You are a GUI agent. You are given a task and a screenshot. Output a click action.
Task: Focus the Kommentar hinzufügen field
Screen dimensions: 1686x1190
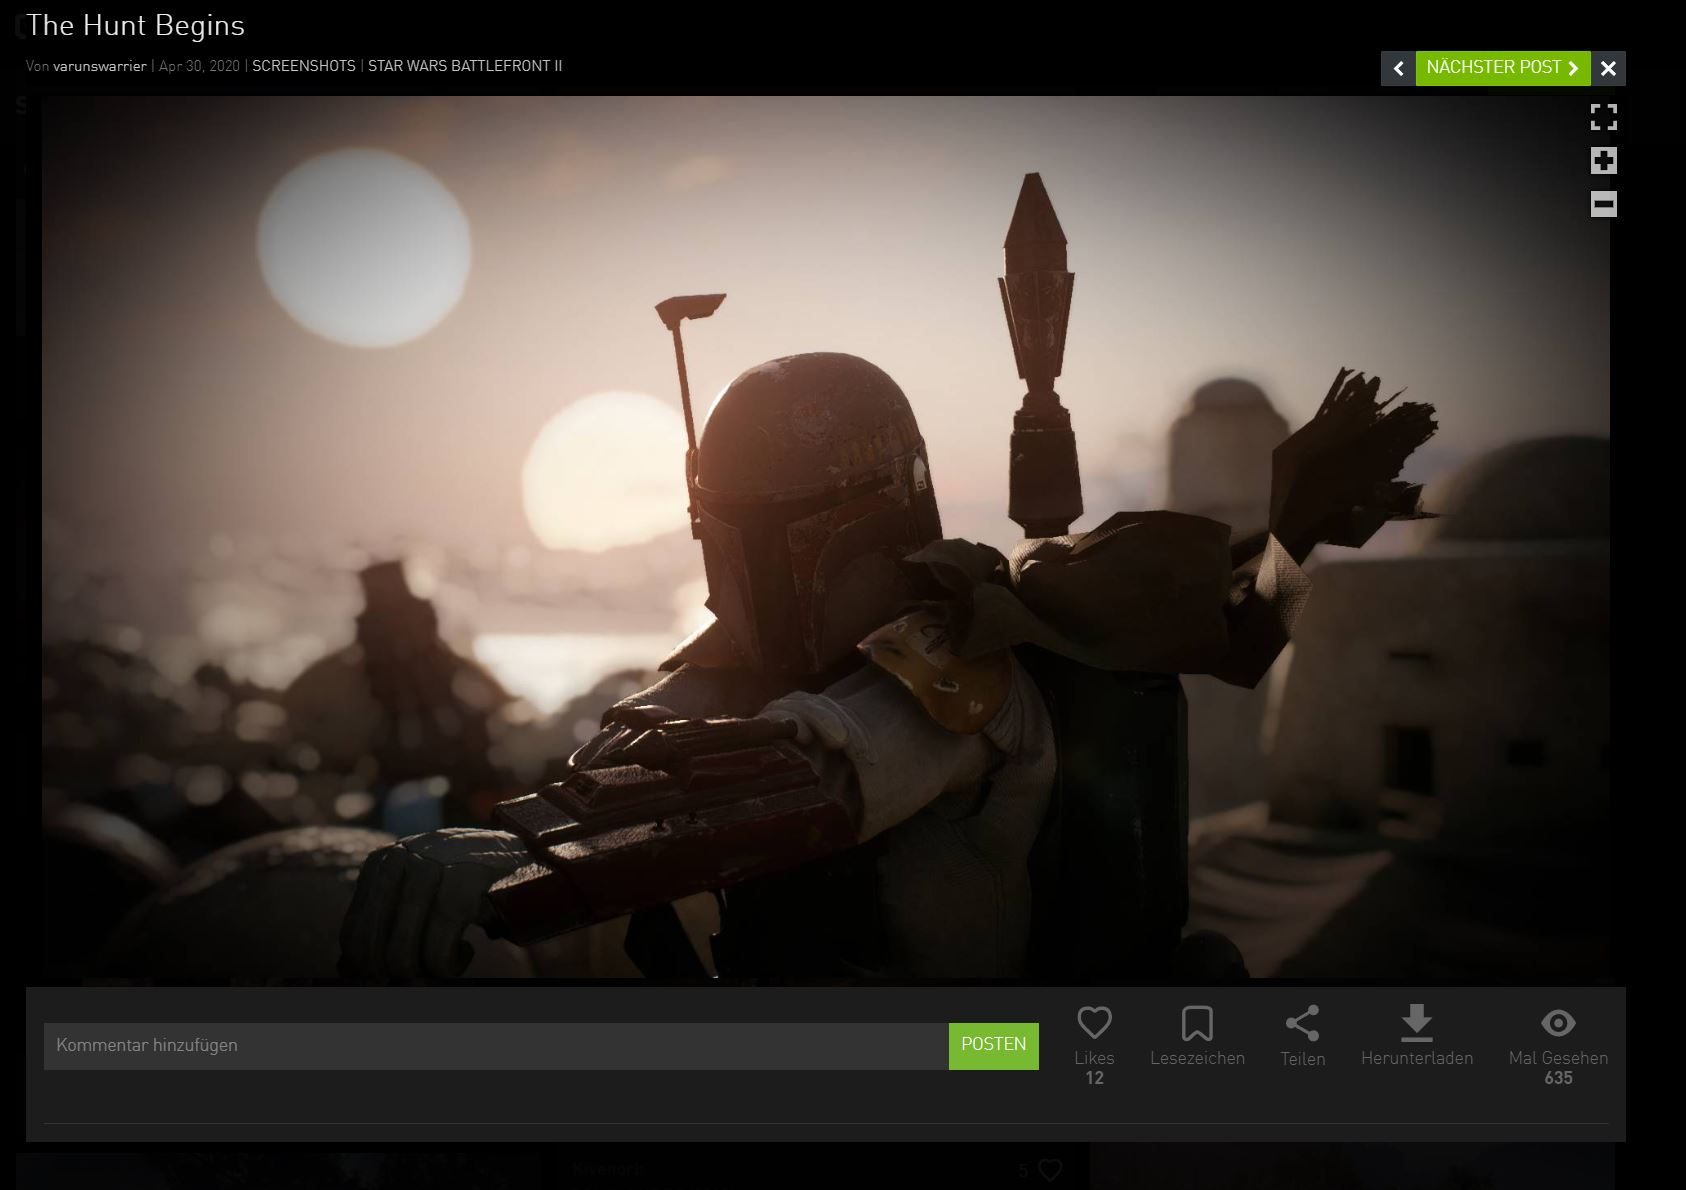496,1045
